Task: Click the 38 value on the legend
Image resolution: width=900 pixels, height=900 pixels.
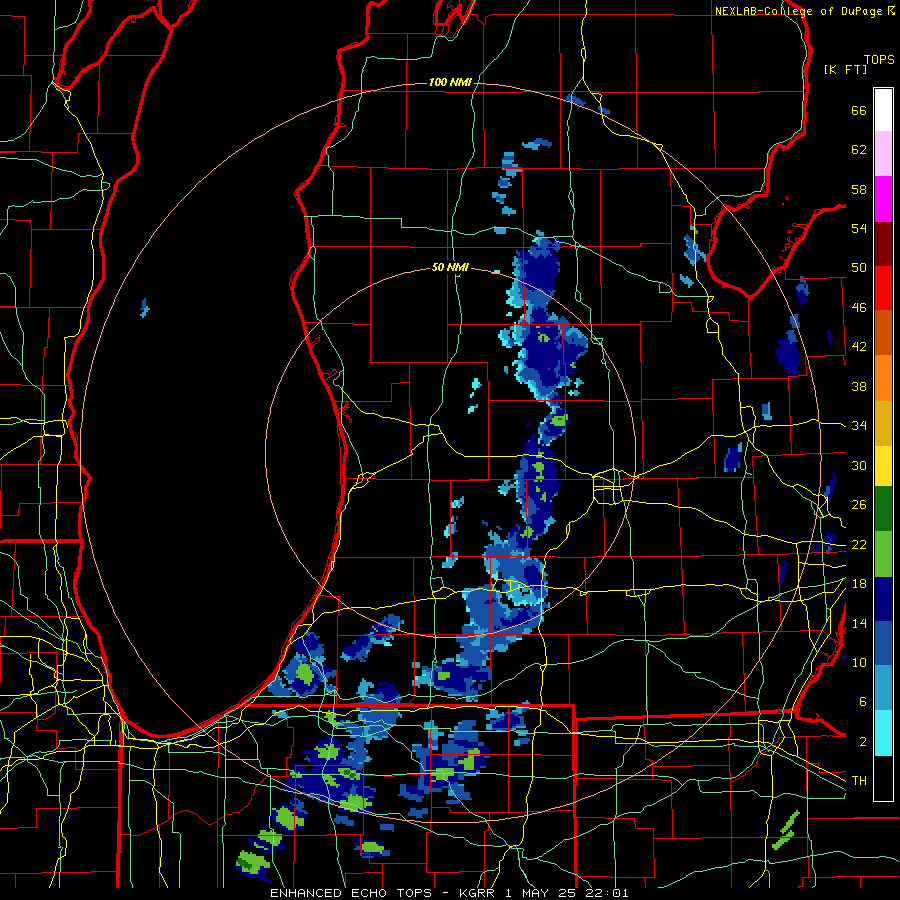Action: click(859, 386)
